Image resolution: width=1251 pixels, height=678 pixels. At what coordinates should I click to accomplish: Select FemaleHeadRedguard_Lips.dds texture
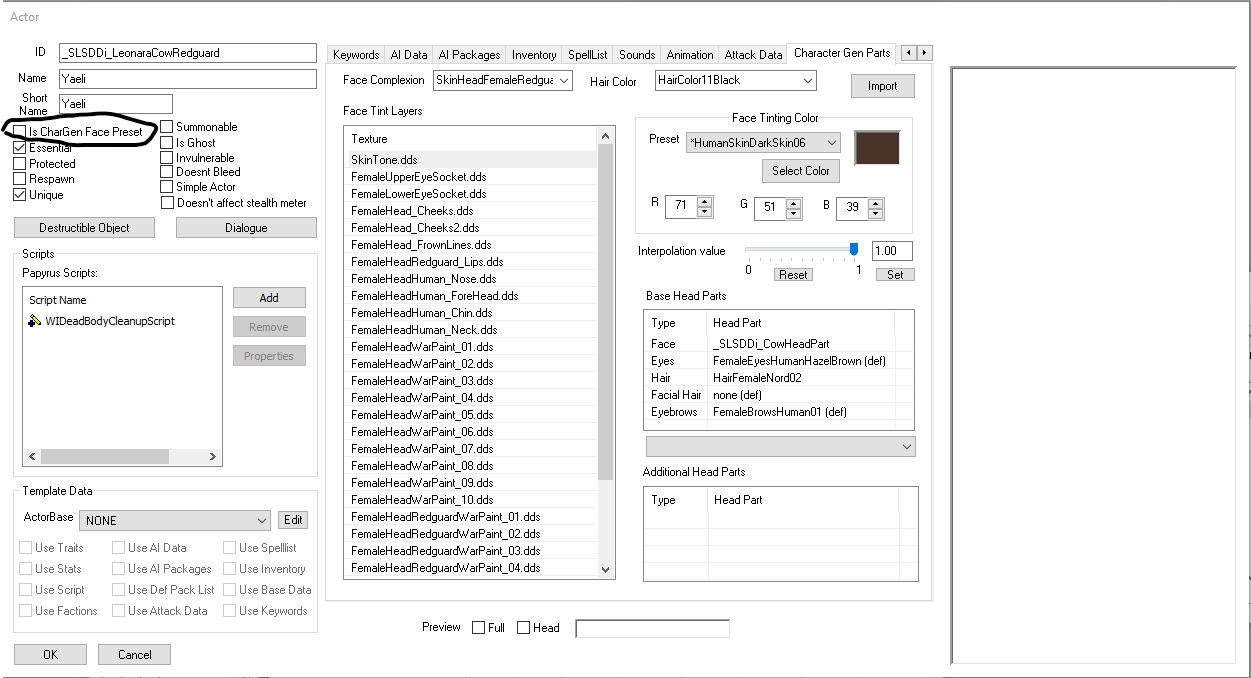tap(470, 262)
